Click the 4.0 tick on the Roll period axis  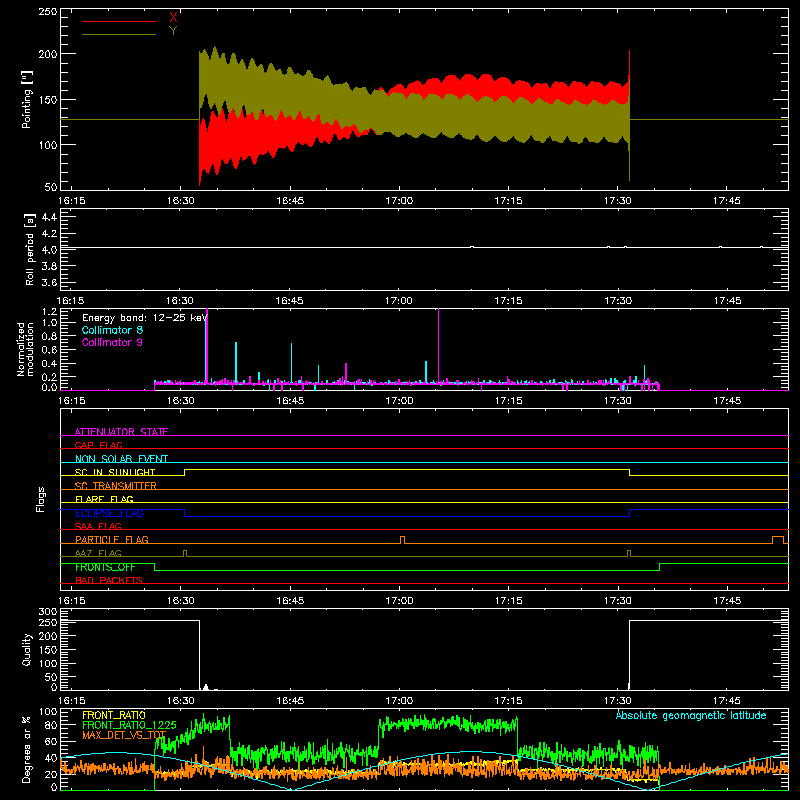pos(49,249)
